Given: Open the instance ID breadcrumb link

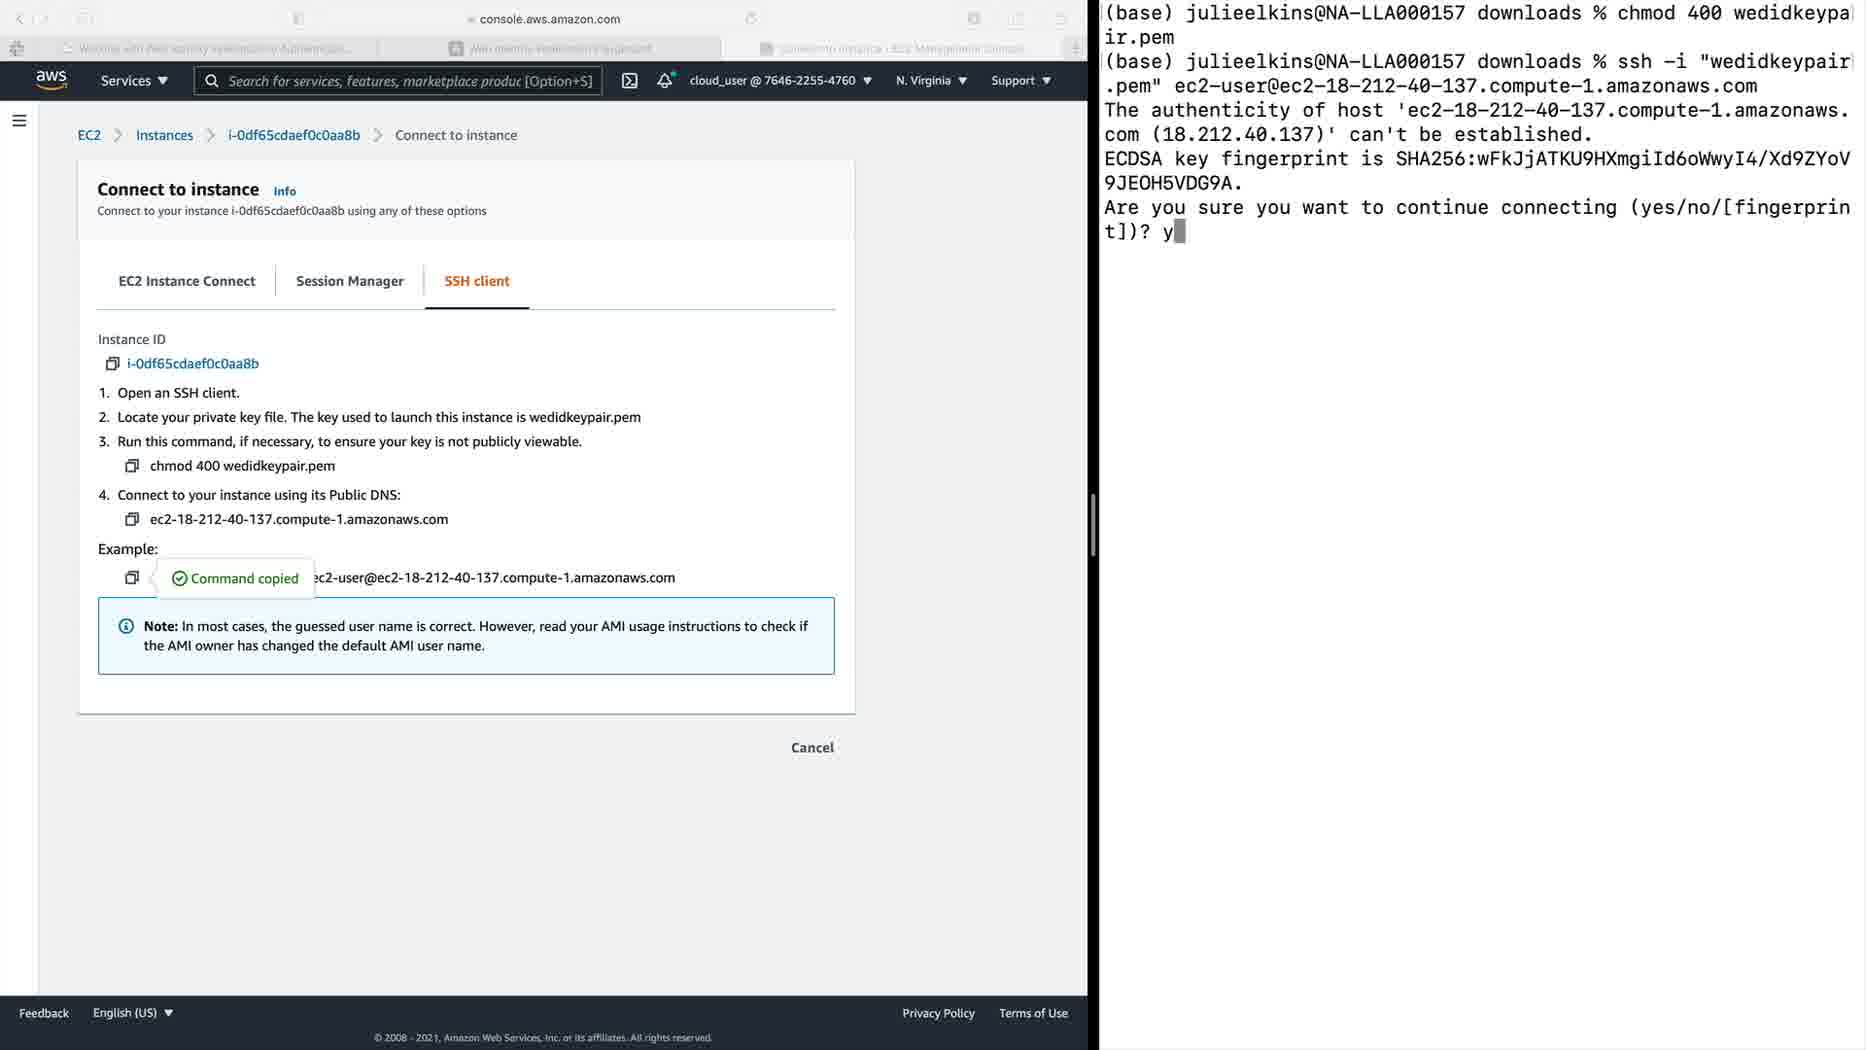Looking at the screenshot, I should 294,135.
